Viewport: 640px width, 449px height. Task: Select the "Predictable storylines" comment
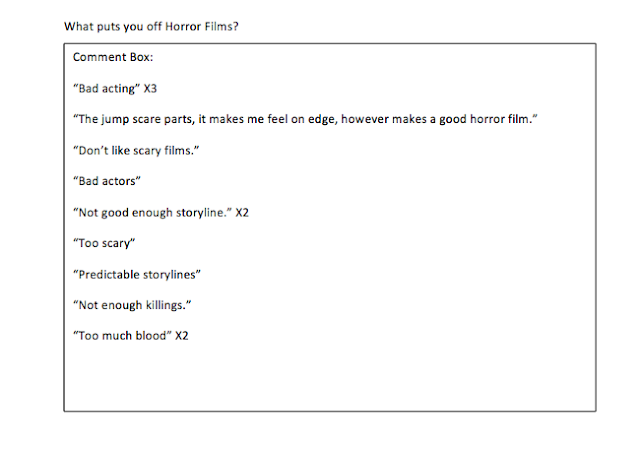tap(137, 275)
